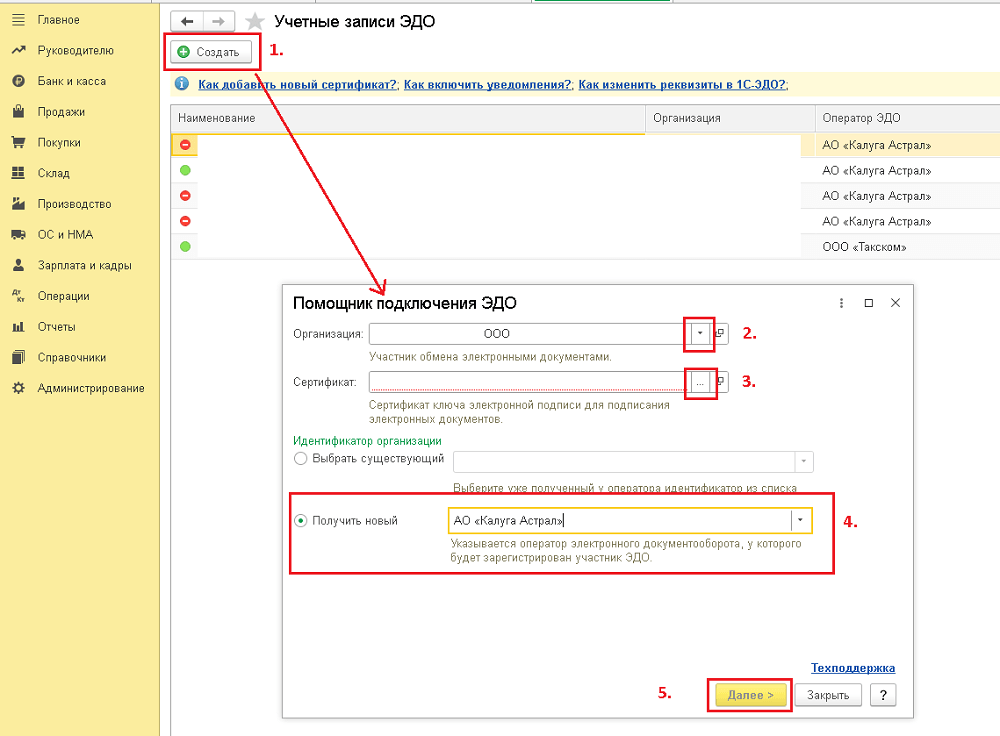1000x736 pixels.
Task: Open the EDO operator dropdown arrow
Action: 800,520
